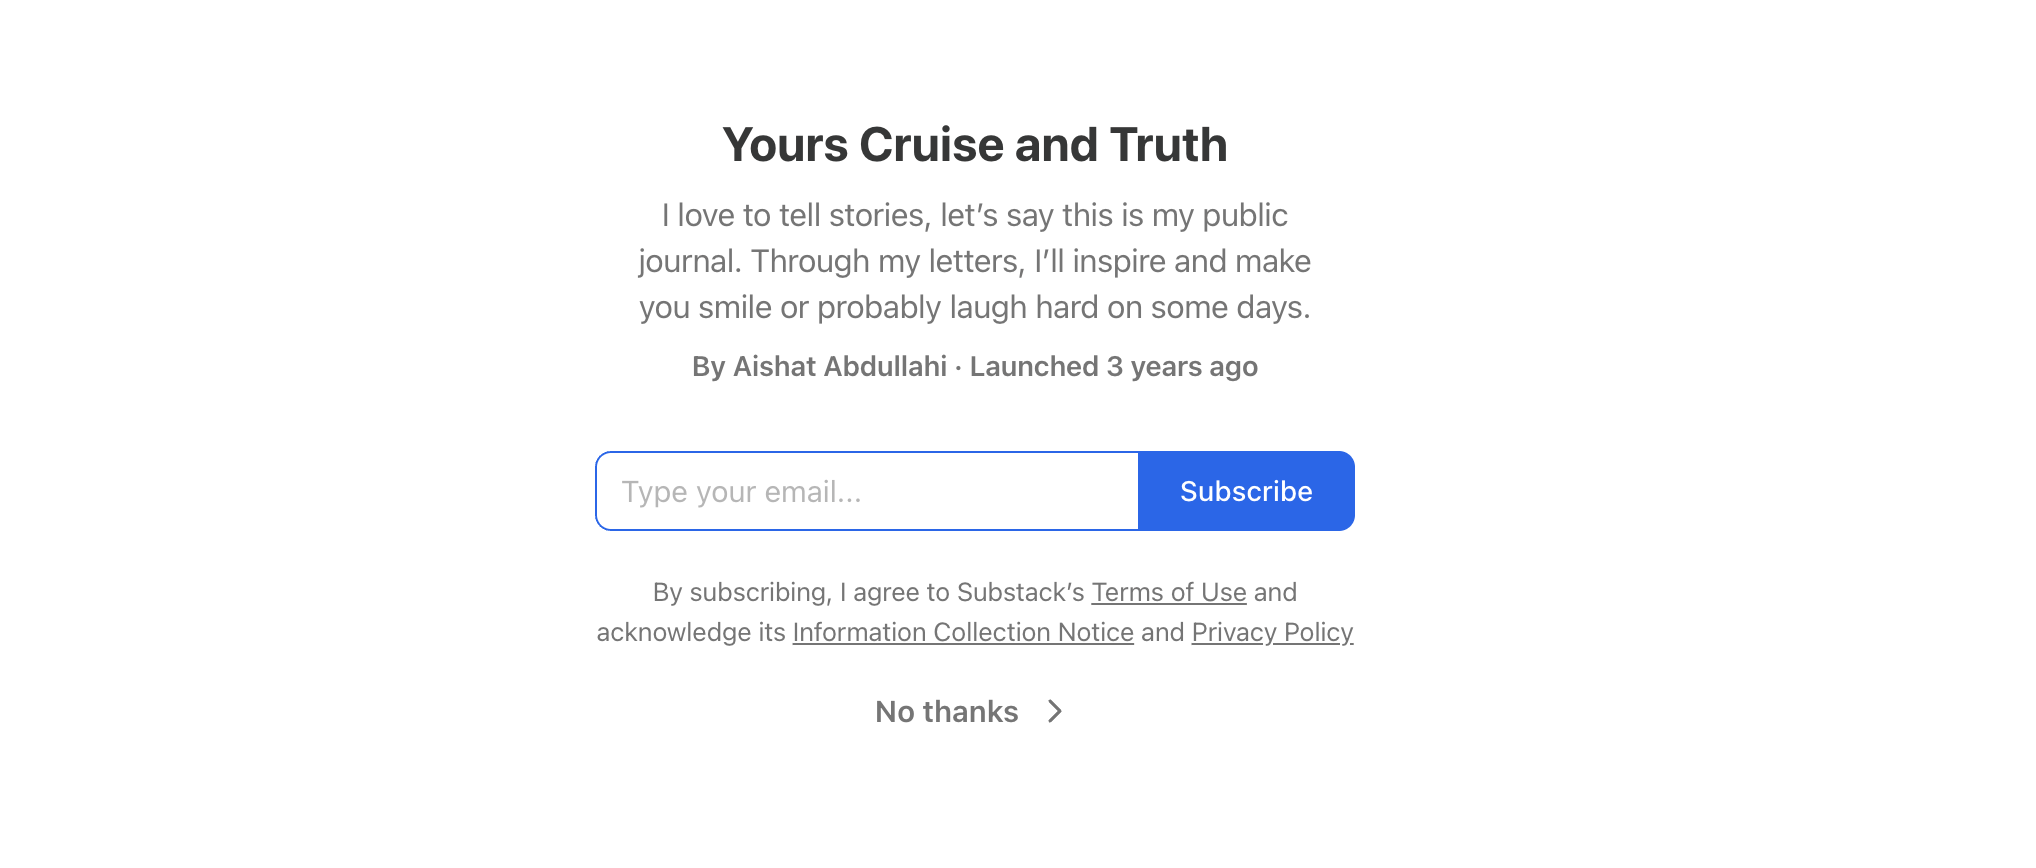
Task: Click 'acknowledge its' text in disclaimer
Action: (x=691, y=632)
